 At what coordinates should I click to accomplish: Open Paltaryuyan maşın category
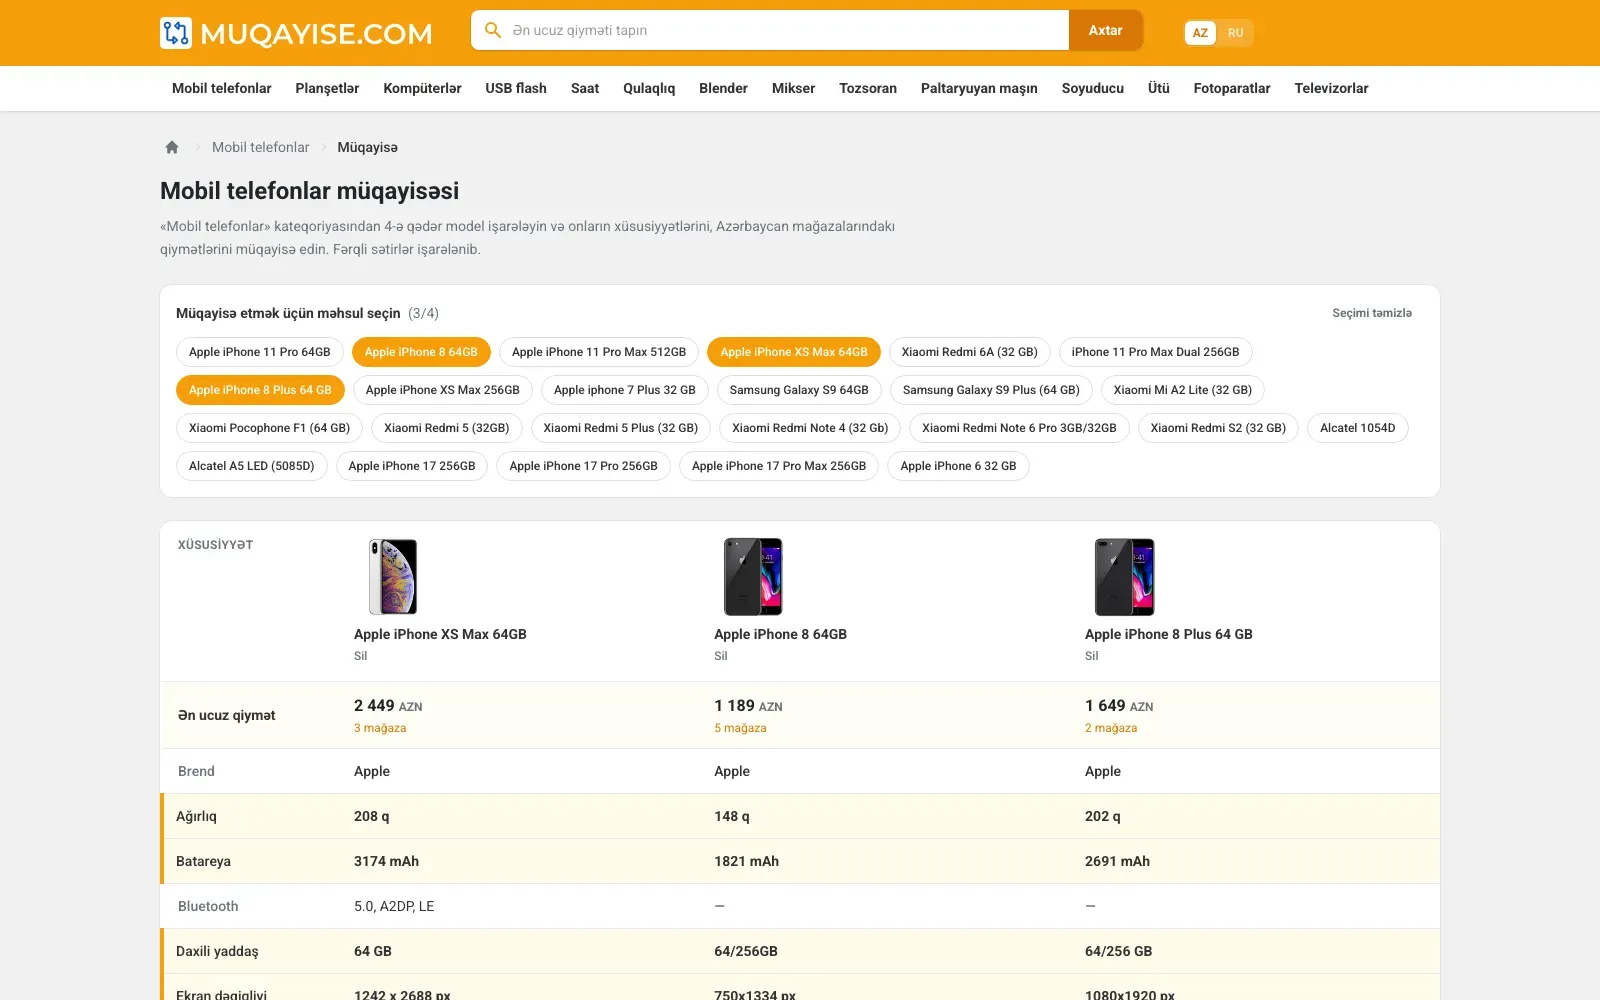coord(979,88)
